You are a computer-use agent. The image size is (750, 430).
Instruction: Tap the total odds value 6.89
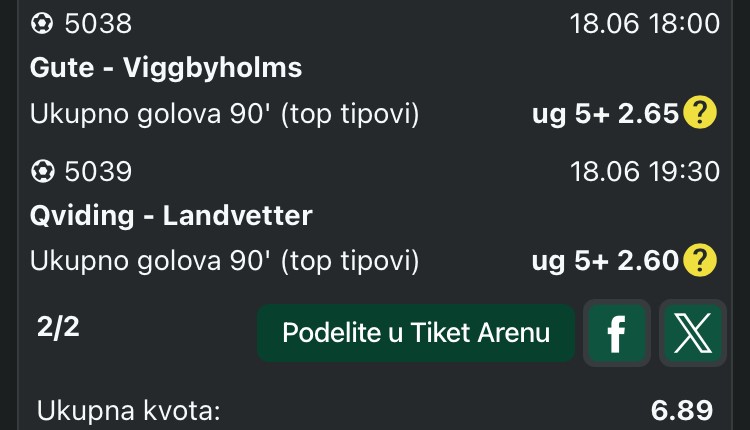point(682,410)
